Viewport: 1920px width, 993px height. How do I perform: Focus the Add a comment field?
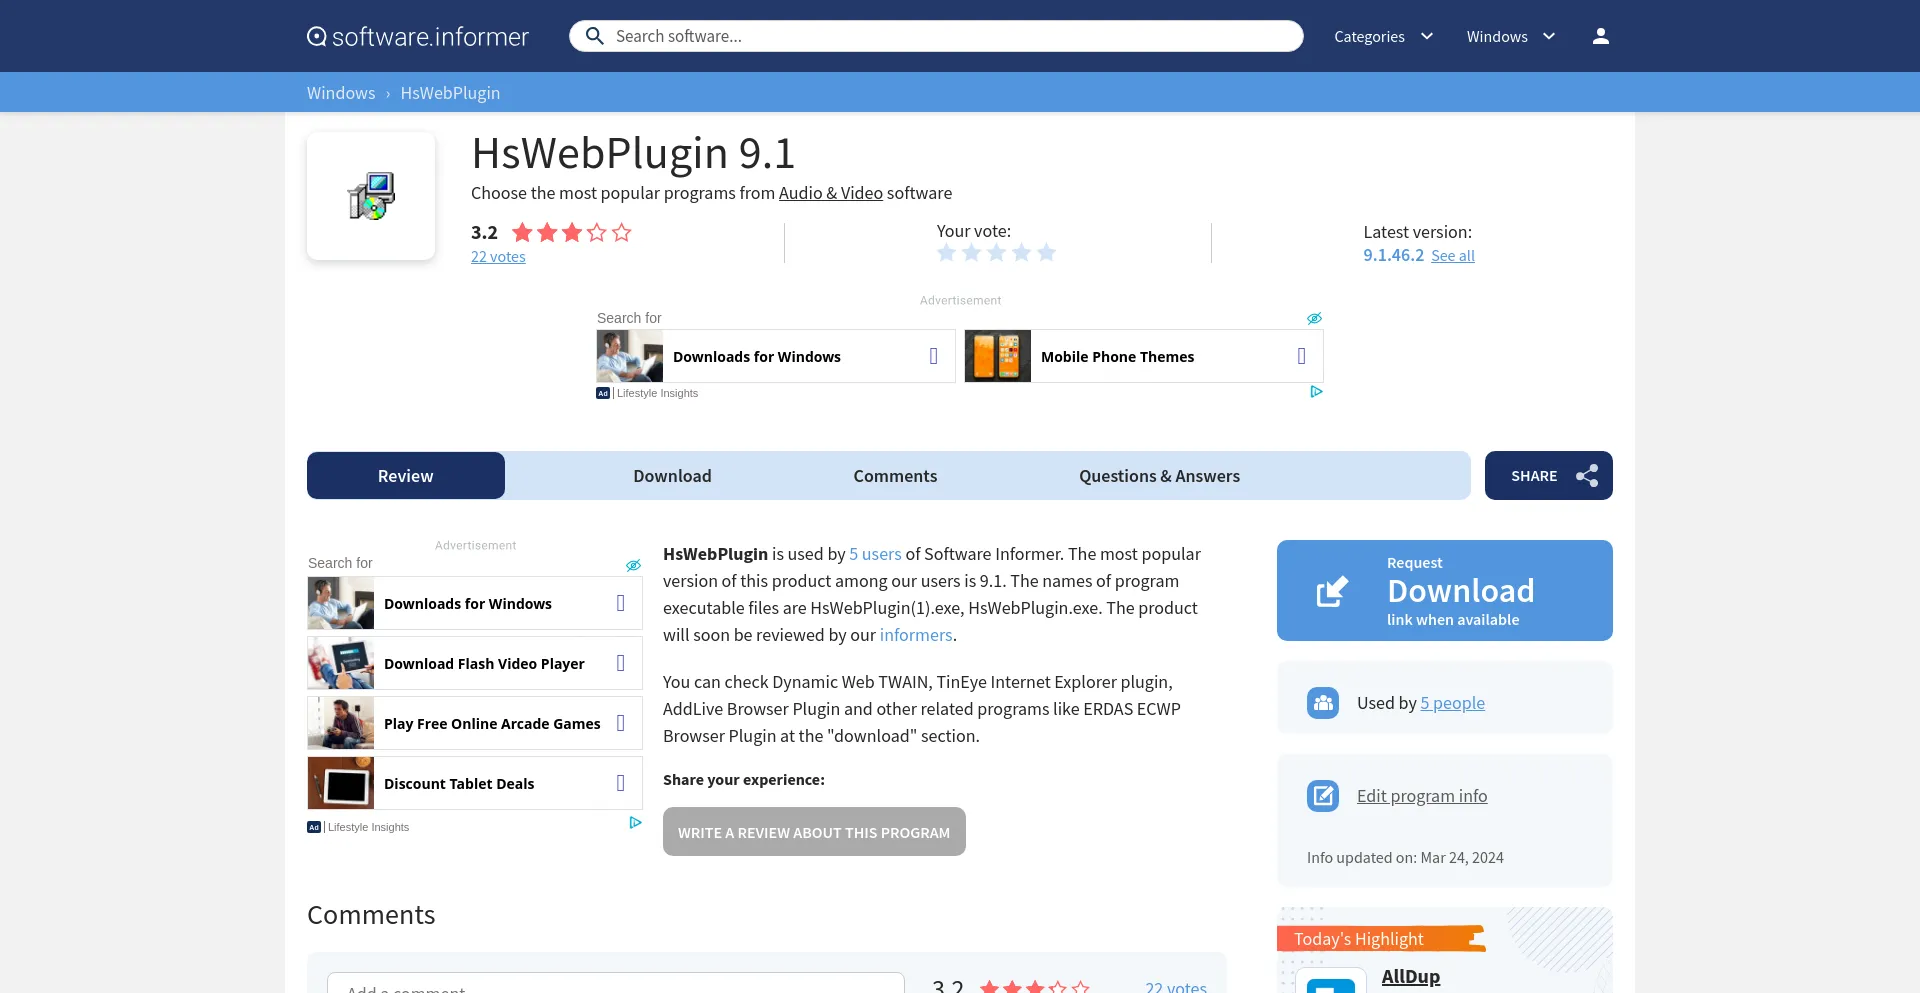616,984
